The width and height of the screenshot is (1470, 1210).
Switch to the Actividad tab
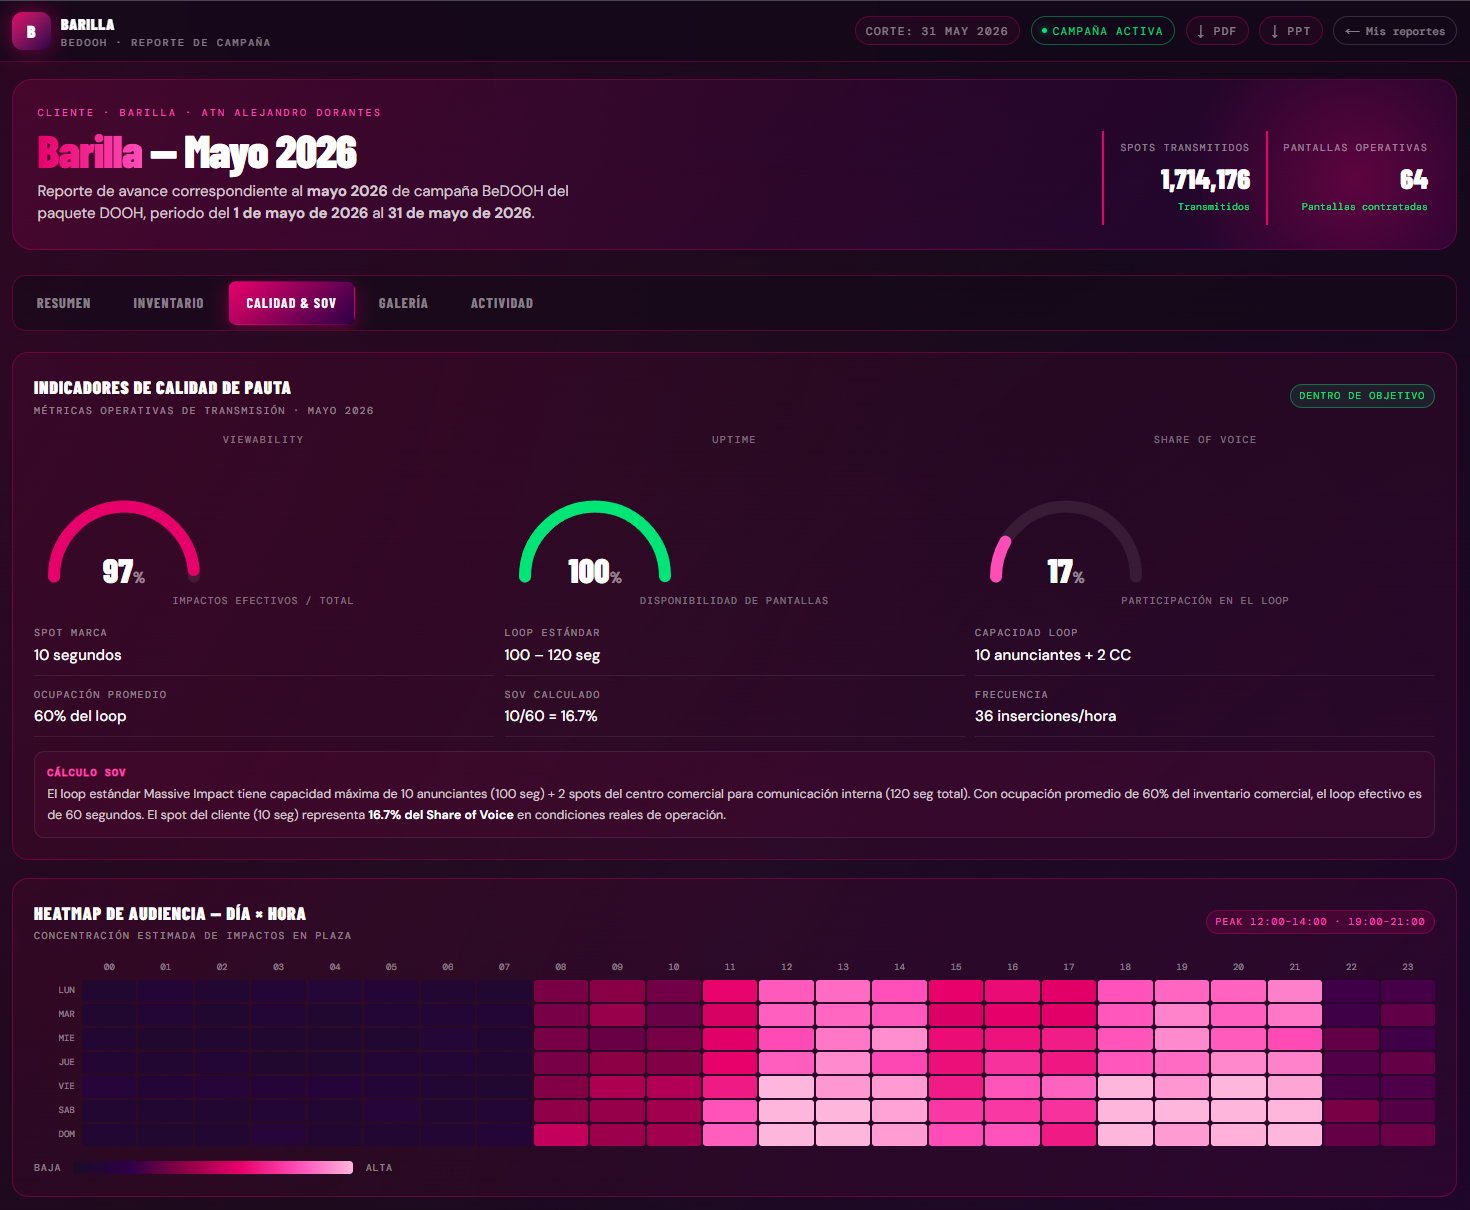tap(502, 303)
